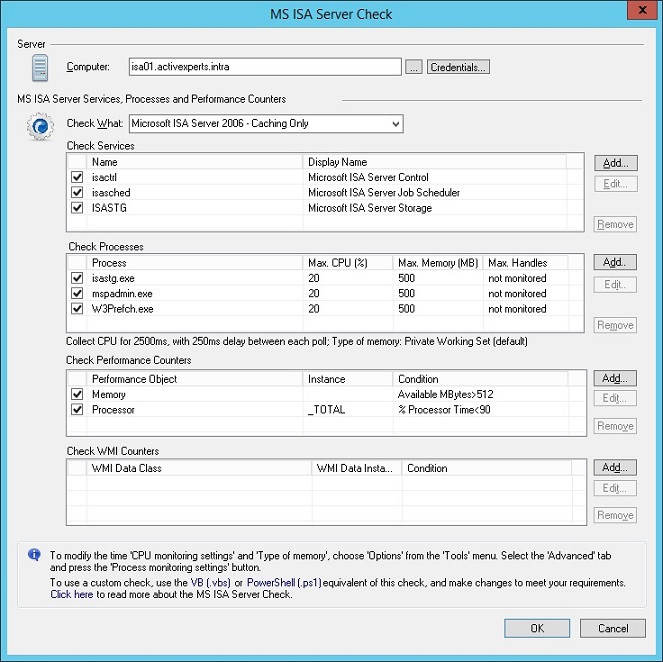Click 'Available MBytes>512' condition cell
Screen dimensions: 663x662
[x=446, y=394]
